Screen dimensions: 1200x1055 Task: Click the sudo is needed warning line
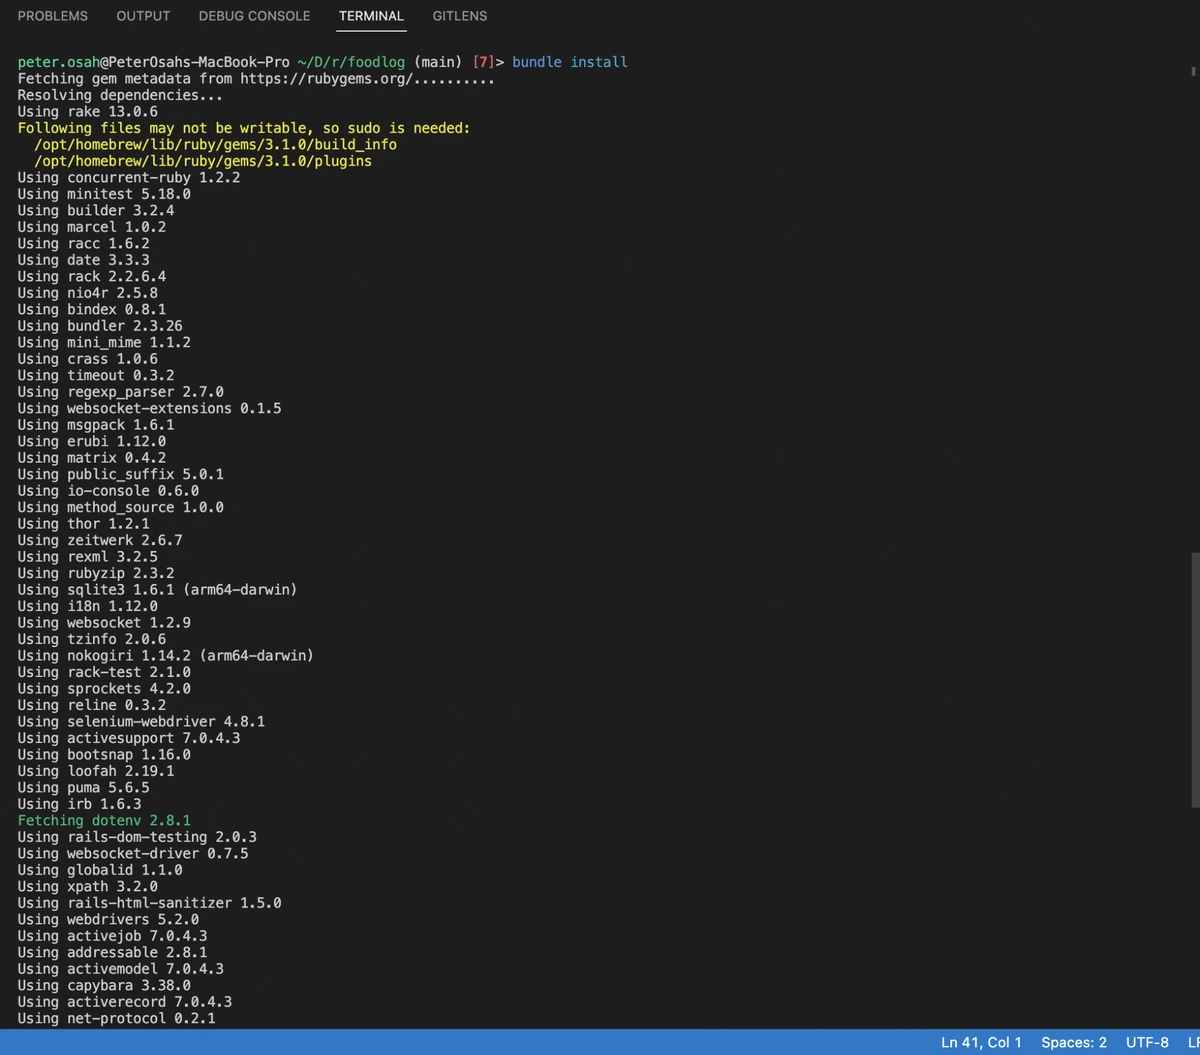(x=244, y=128)
